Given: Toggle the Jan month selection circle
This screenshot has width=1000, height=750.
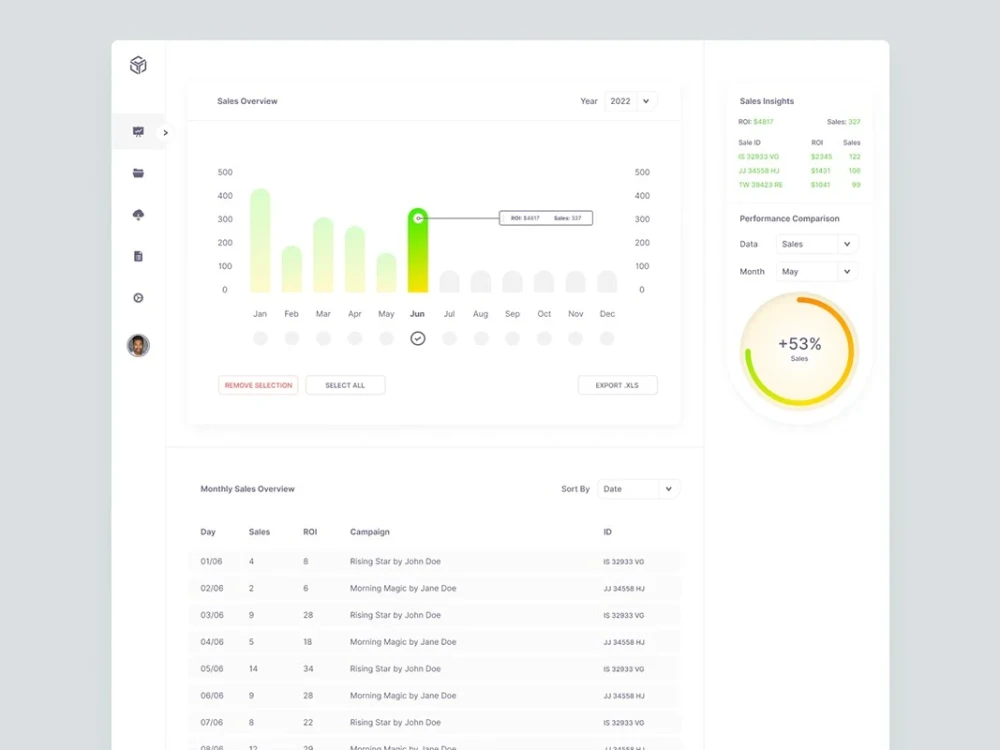Looking at the screenshot, I should (x=260, y=338).
